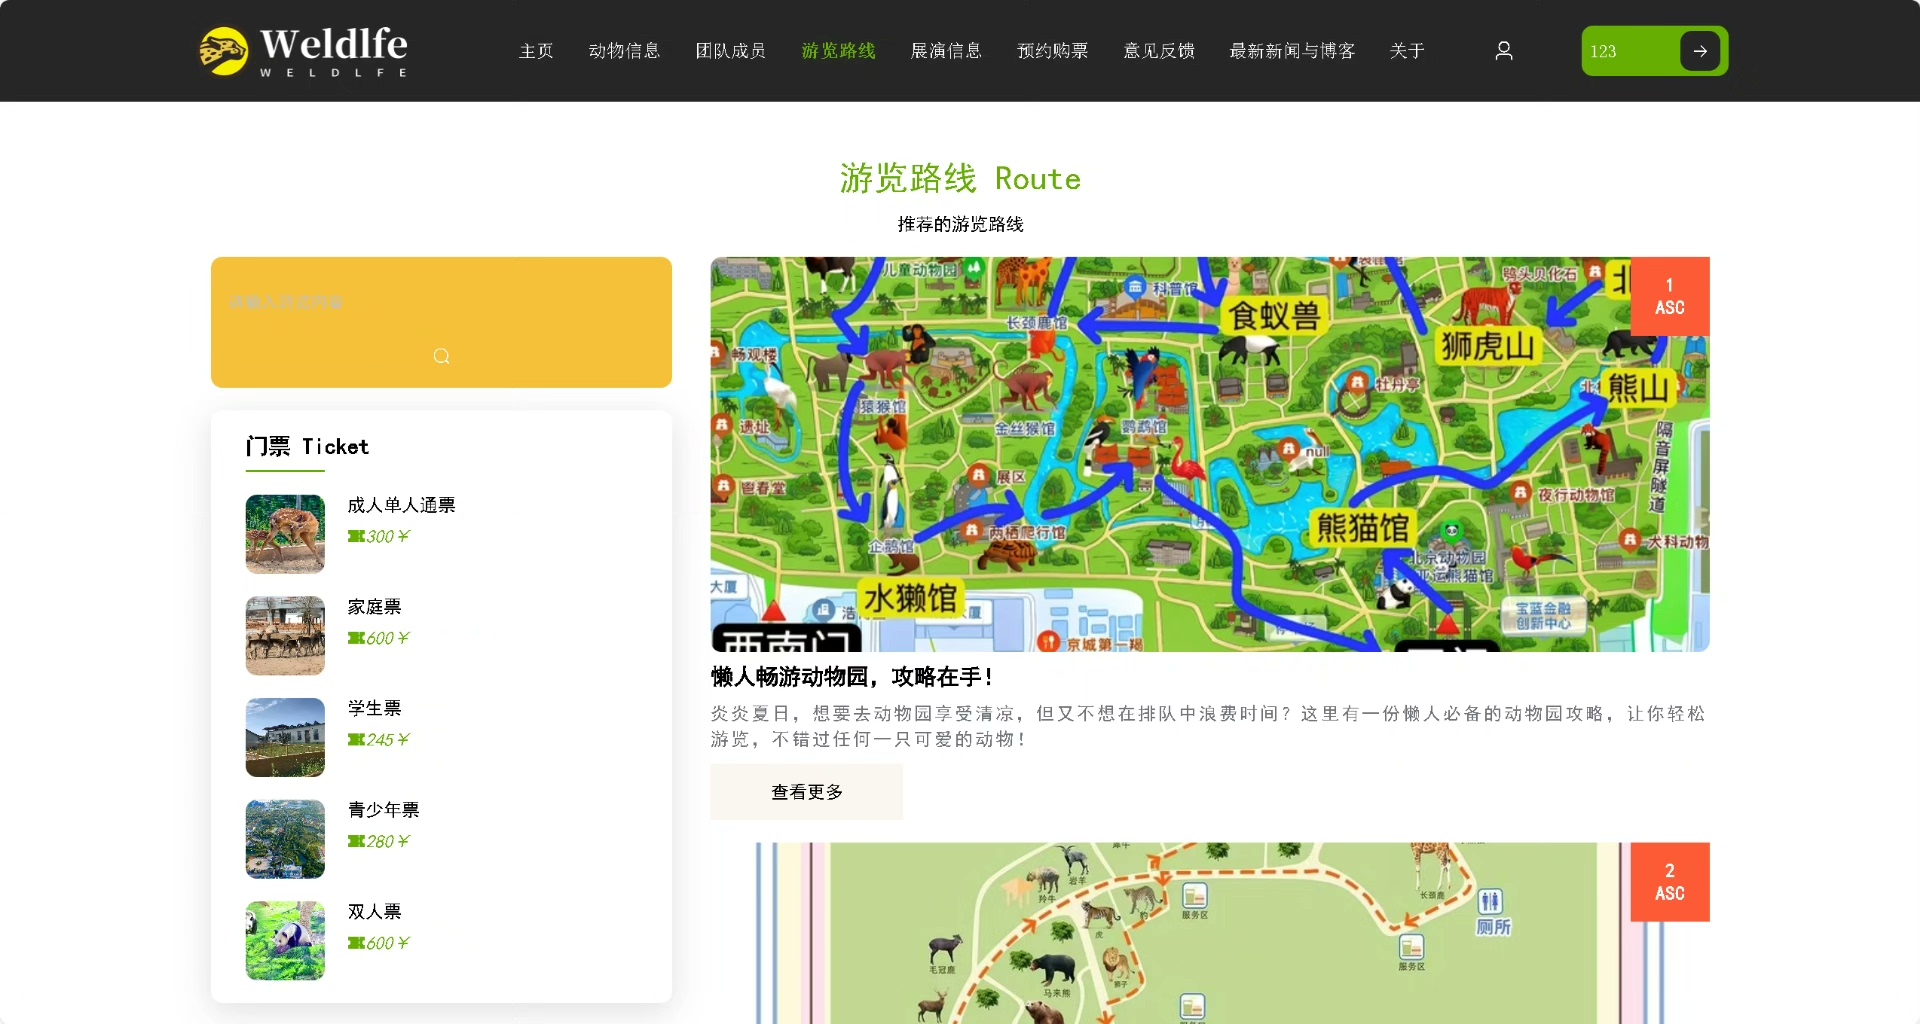Click the red '1 ASC' badge
The height and width of the screenshot is (1024, 1920).
click(1670, 296)
